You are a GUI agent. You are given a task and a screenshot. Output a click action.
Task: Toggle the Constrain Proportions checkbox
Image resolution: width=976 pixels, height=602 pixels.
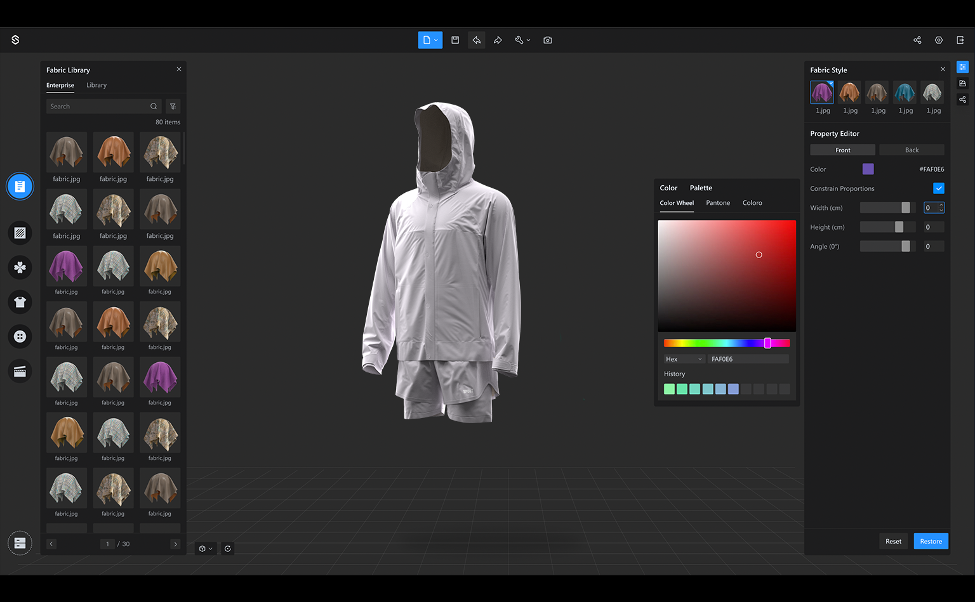[938, 188]
